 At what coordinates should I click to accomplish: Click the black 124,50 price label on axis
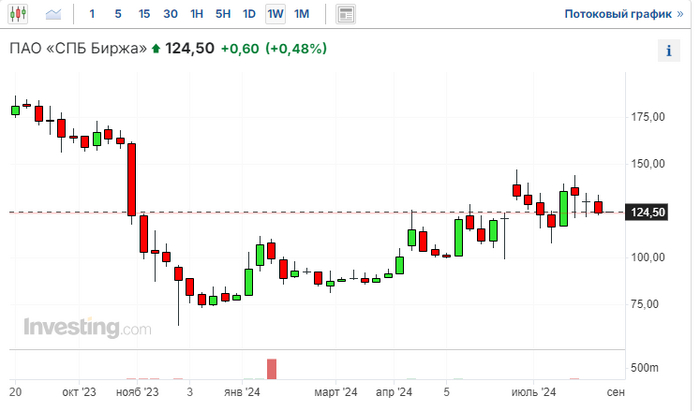[x=647, y=212]
